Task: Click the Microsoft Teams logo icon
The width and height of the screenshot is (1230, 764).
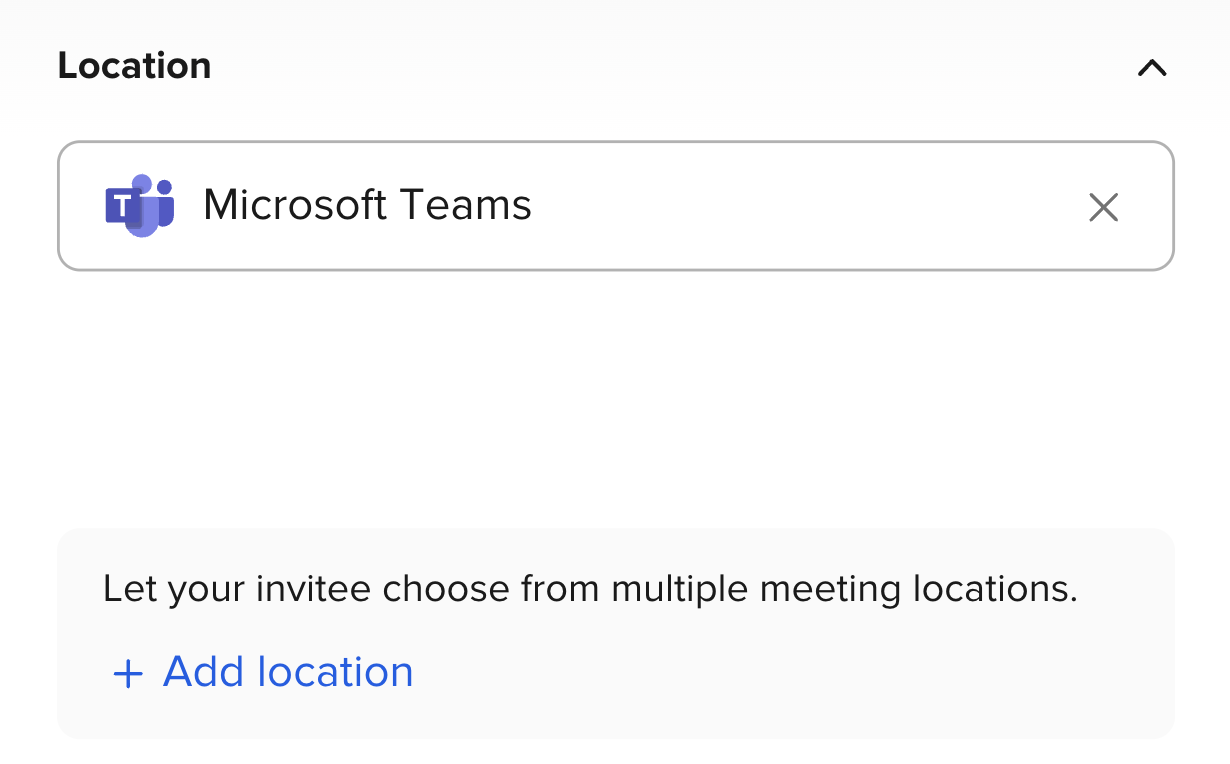Action: click(140, 206)
